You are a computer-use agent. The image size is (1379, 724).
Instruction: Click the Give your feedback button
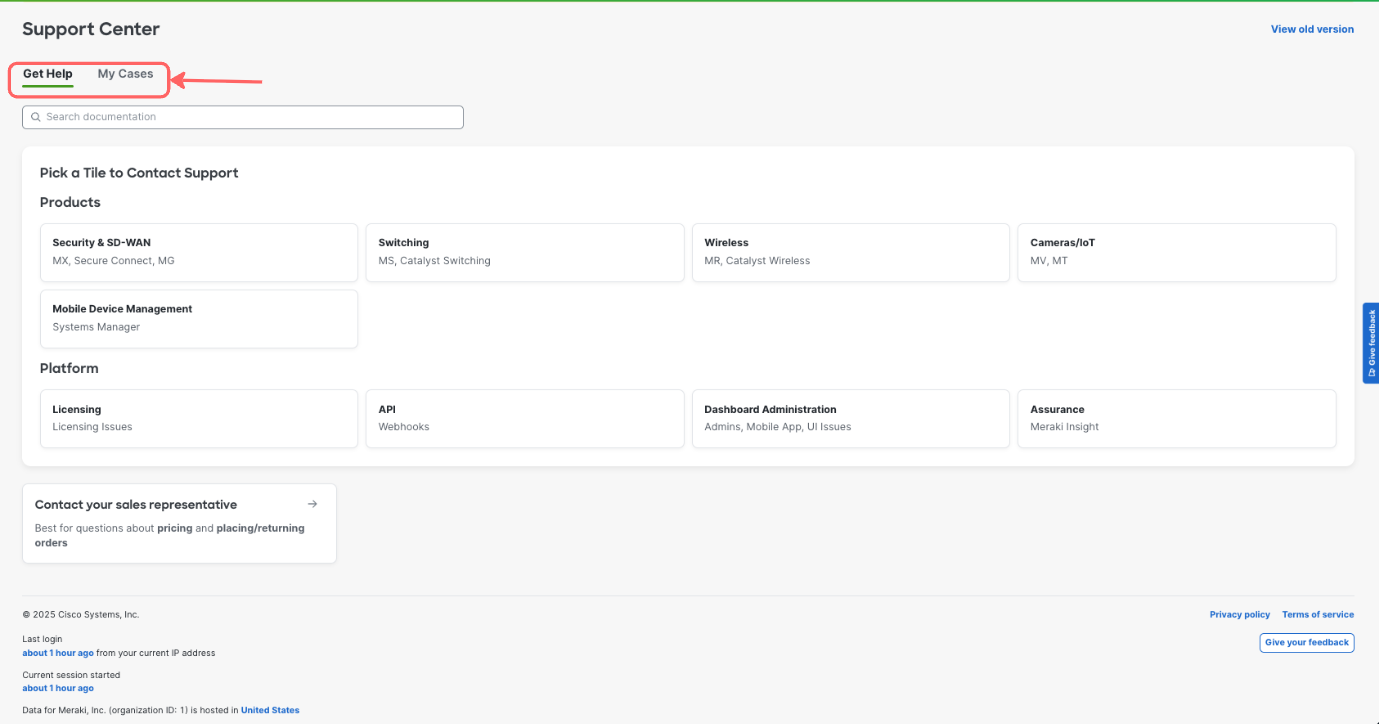point(1306,642)
